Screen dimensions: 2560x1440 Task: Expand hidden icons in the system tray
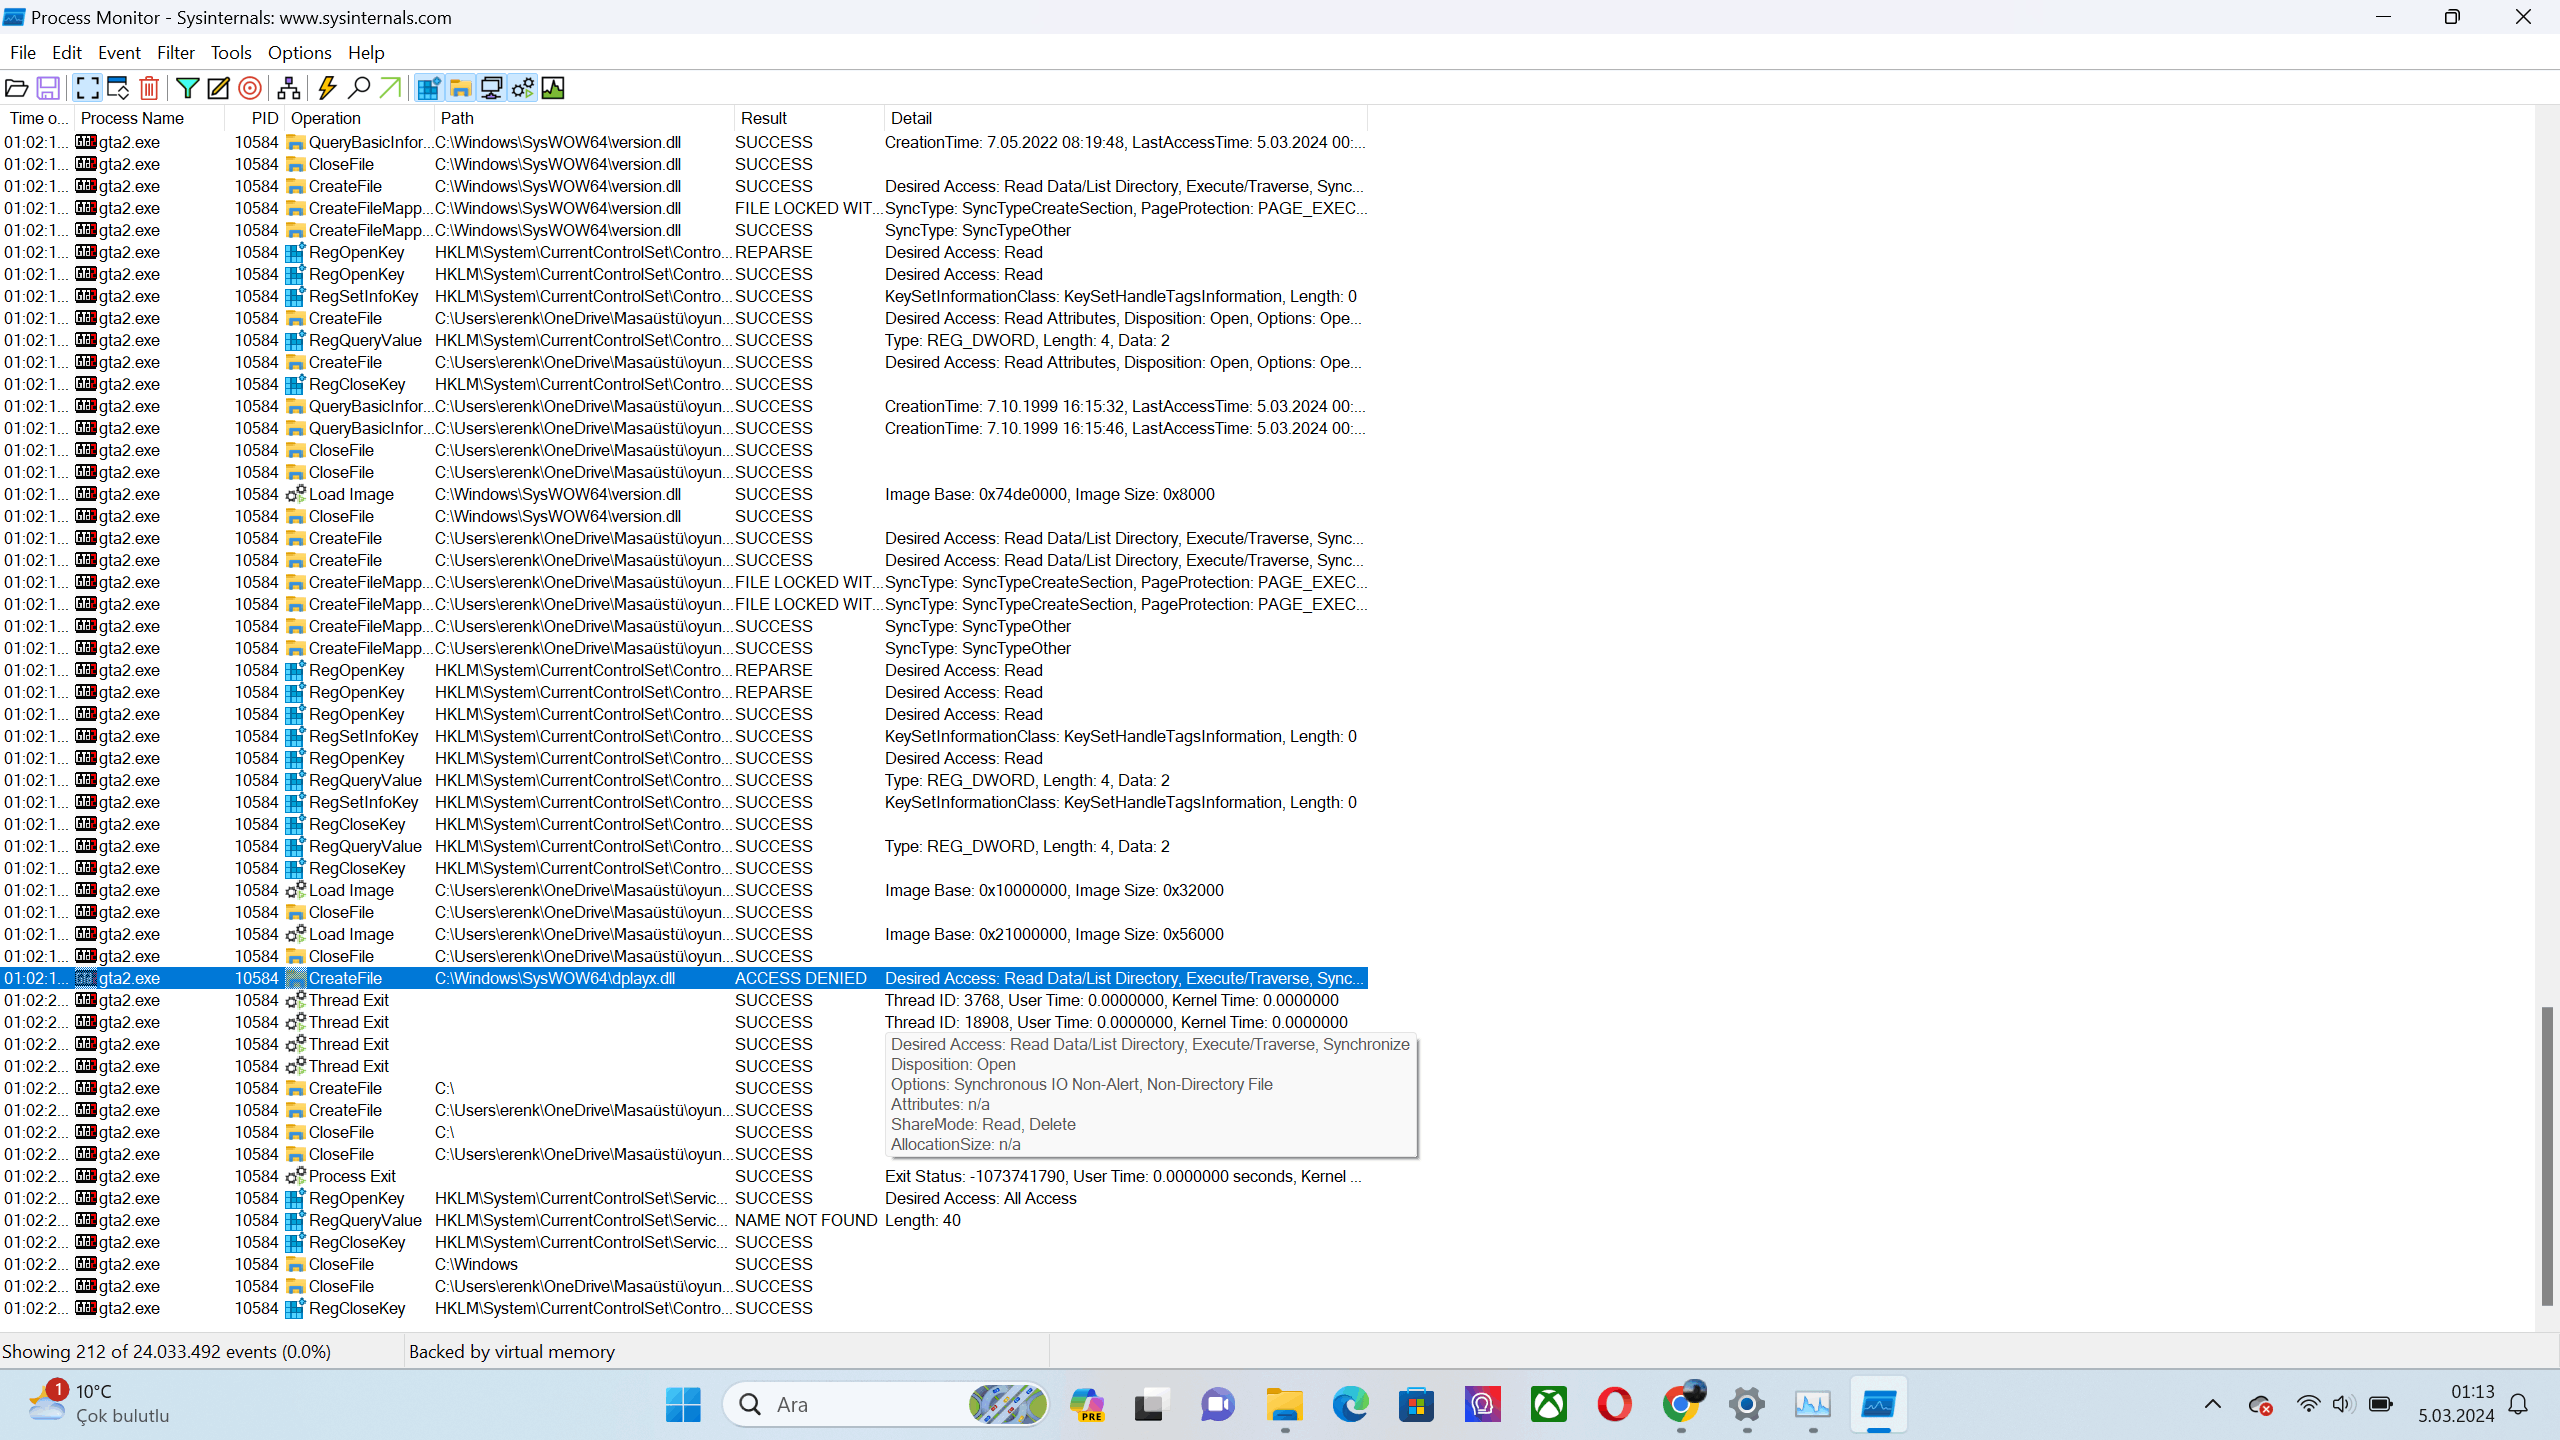coord(2213,1404)
